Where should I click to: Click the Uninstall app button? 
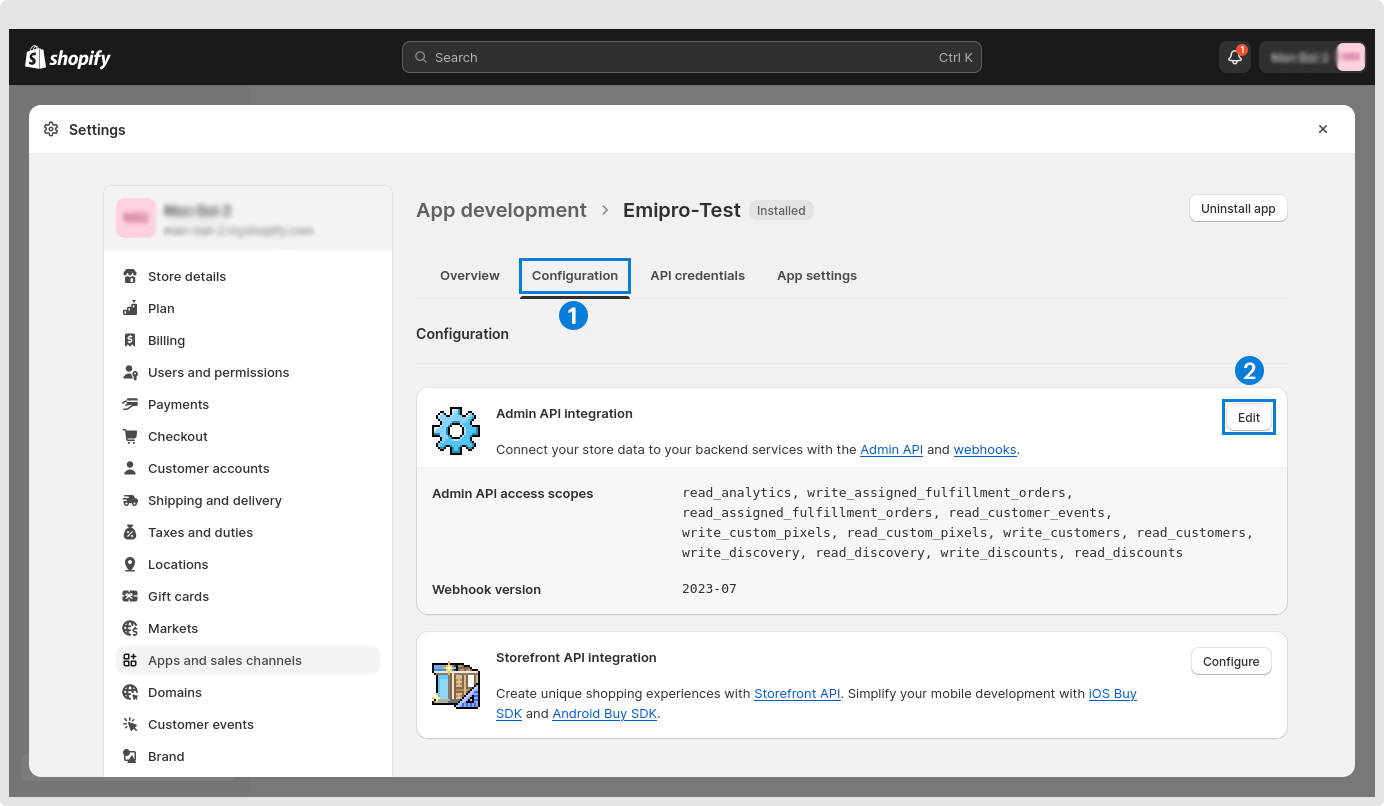coord(1238,209)
